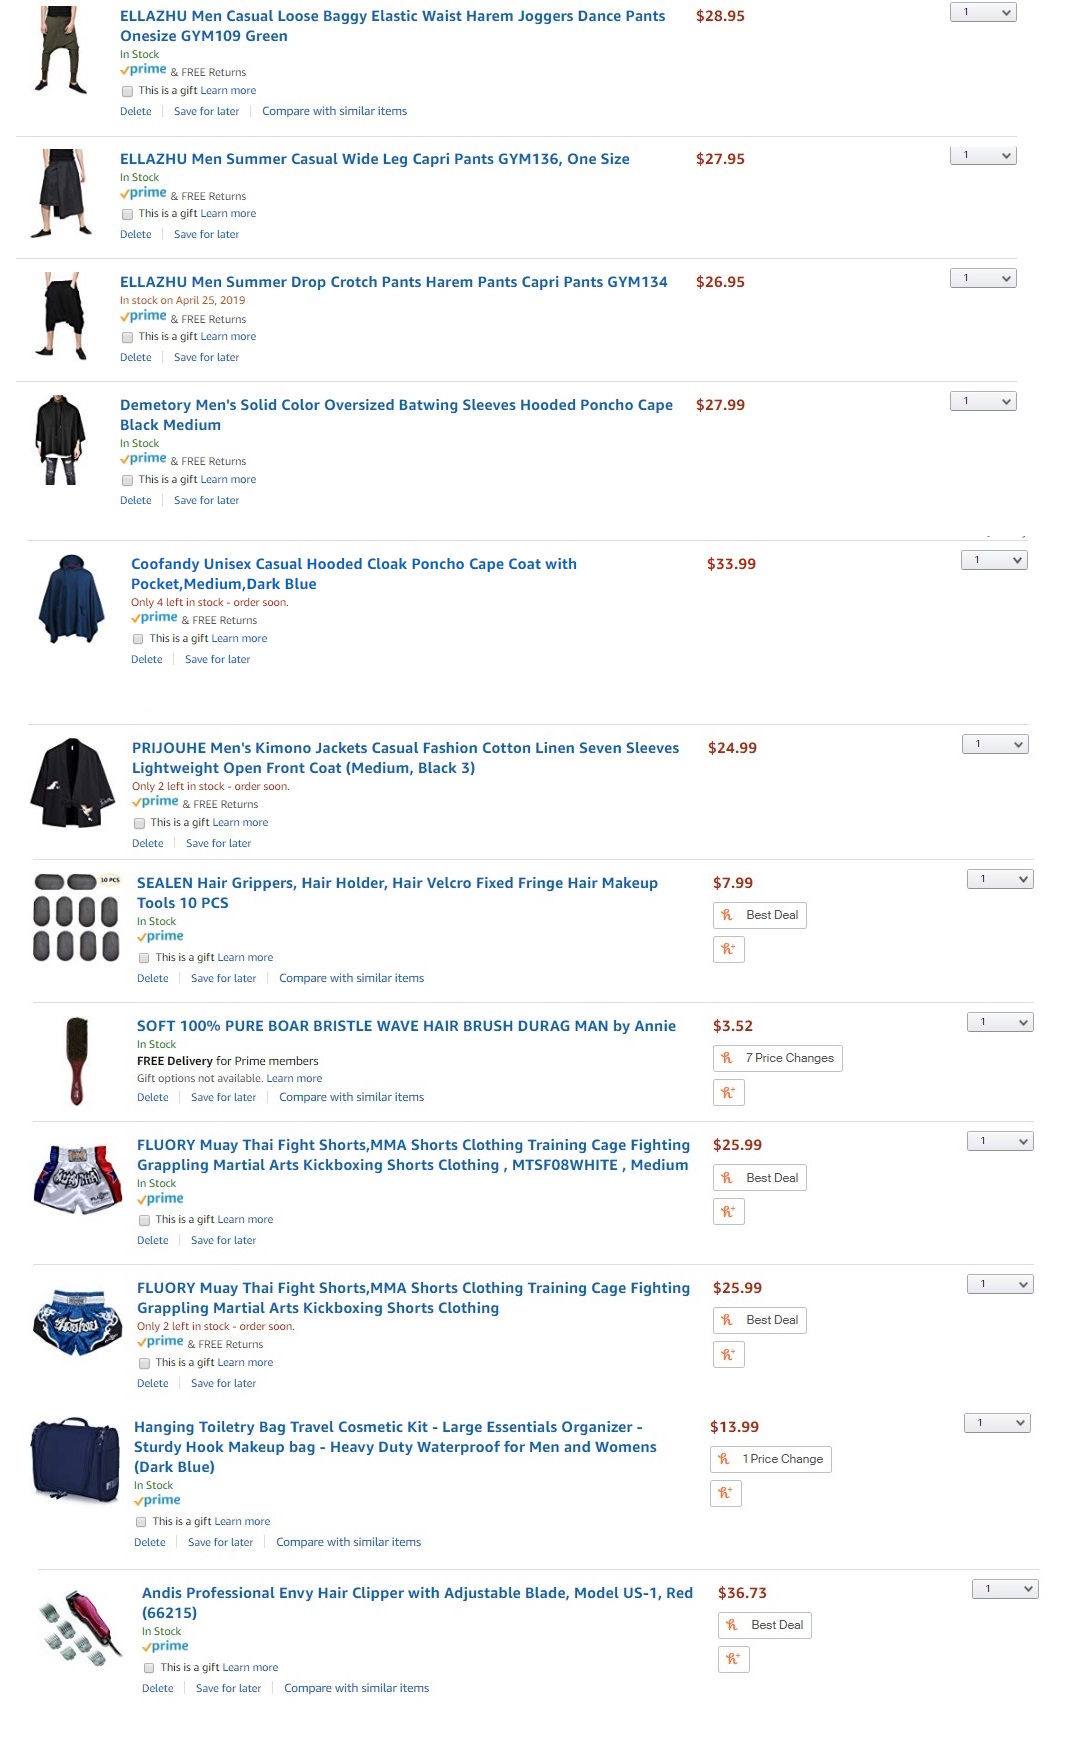The image size is (1068, 1740).
Task: Open 7 Price Changes badge for hair brush
Action: click(x=778, y=1058)
